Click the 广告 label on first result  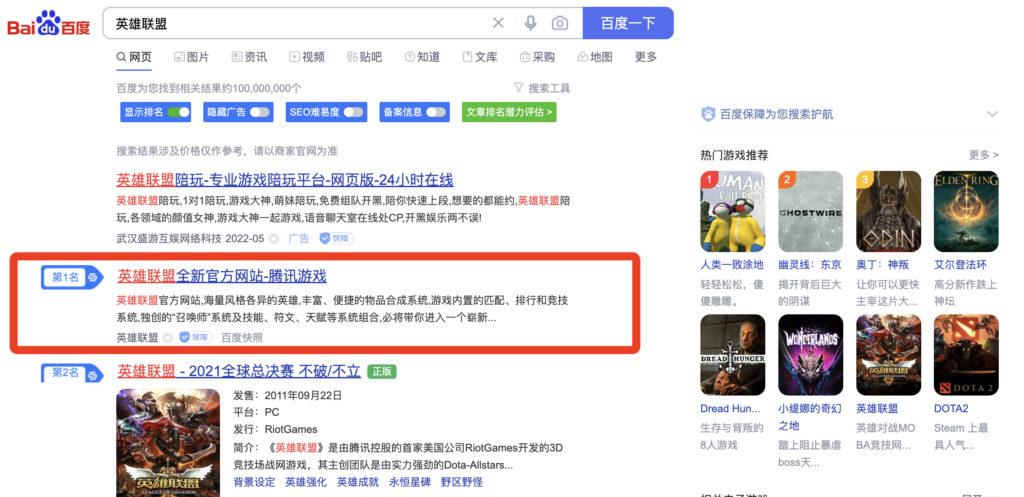[x=298, y=238]
